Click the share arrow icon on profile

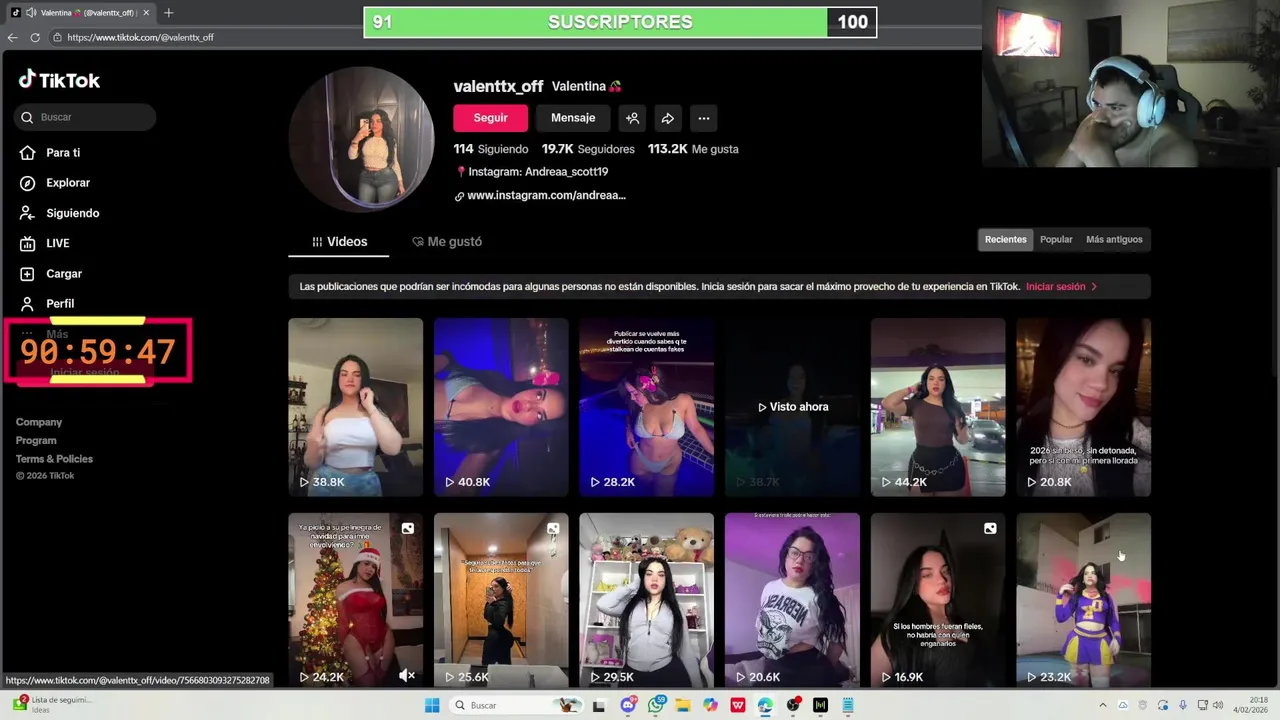point(668,118)
